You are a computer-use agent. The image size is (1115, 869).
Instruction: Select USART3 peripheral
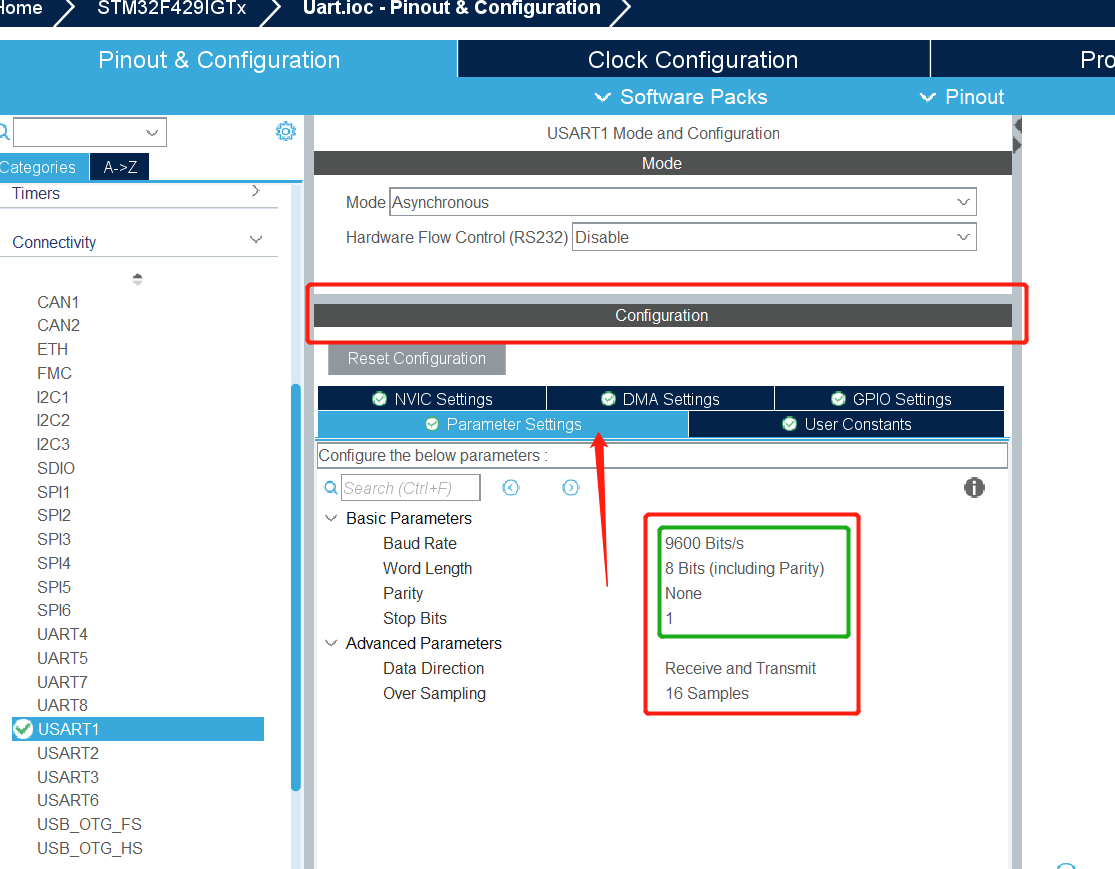(68, 777)
